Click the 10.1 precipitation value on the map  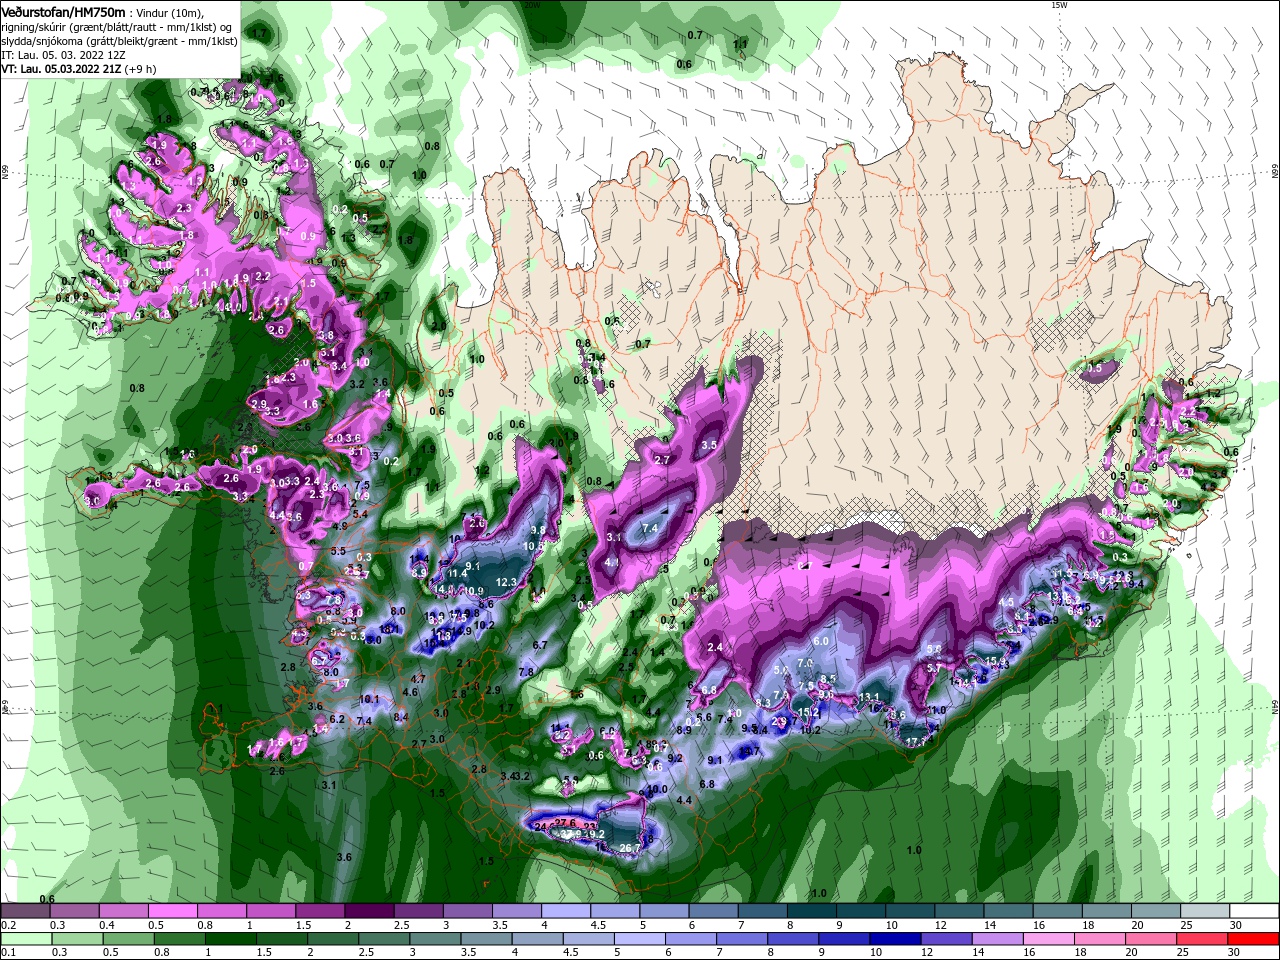(370, 699)
